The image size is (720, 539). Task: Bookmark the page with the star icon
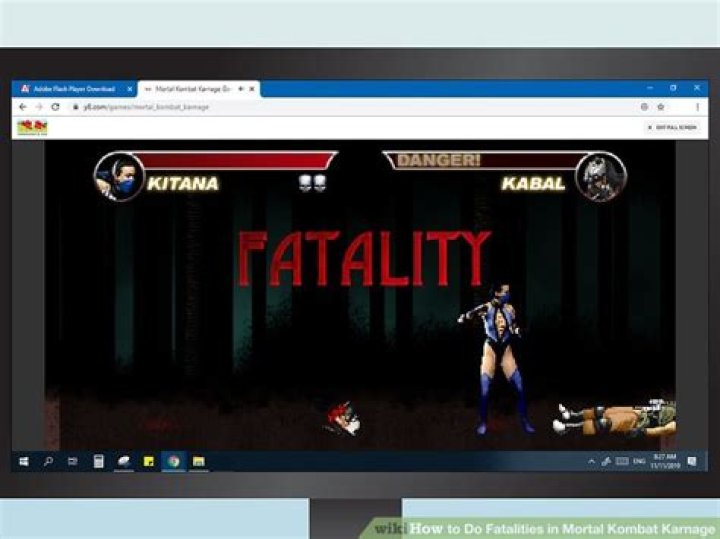coord(661,107)
